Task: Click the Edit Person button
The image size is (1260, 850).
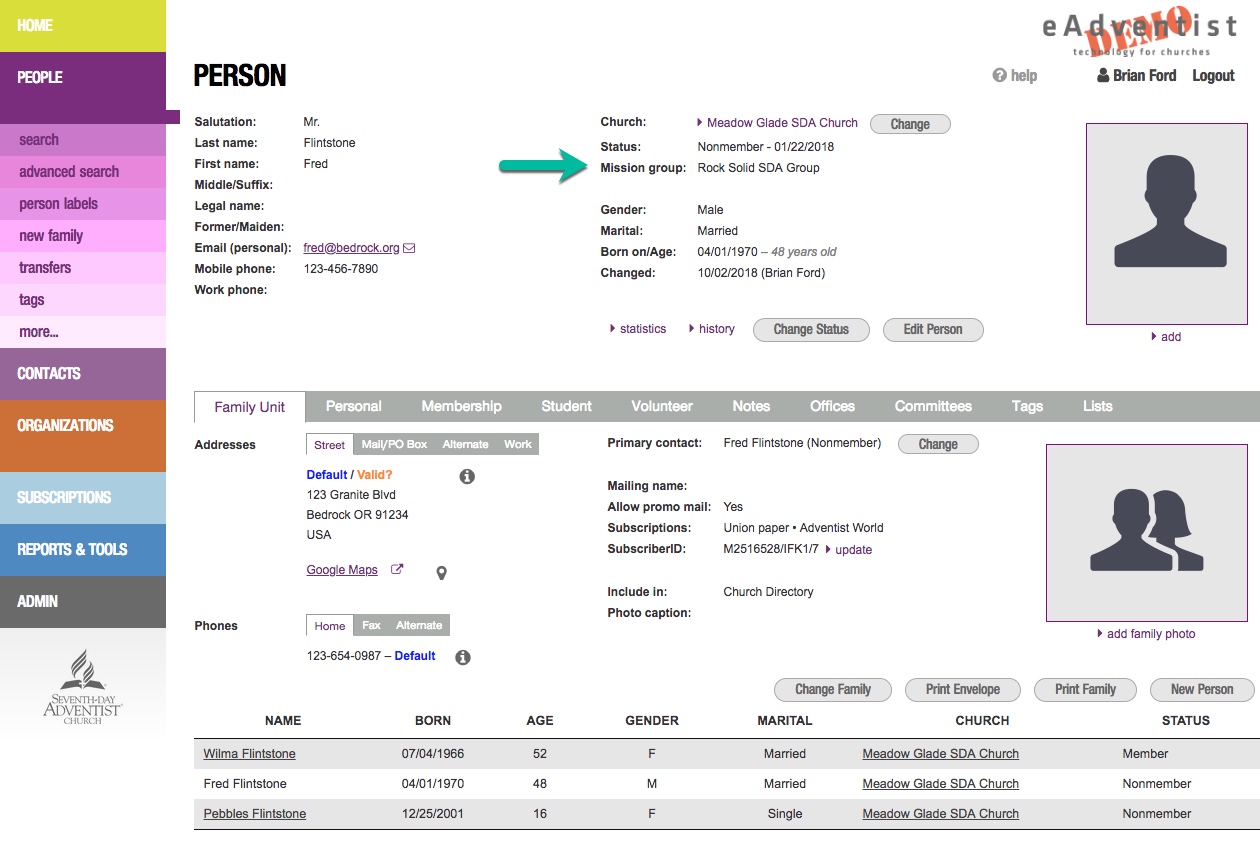Action: pyautogui.click(x=932, y=330)
